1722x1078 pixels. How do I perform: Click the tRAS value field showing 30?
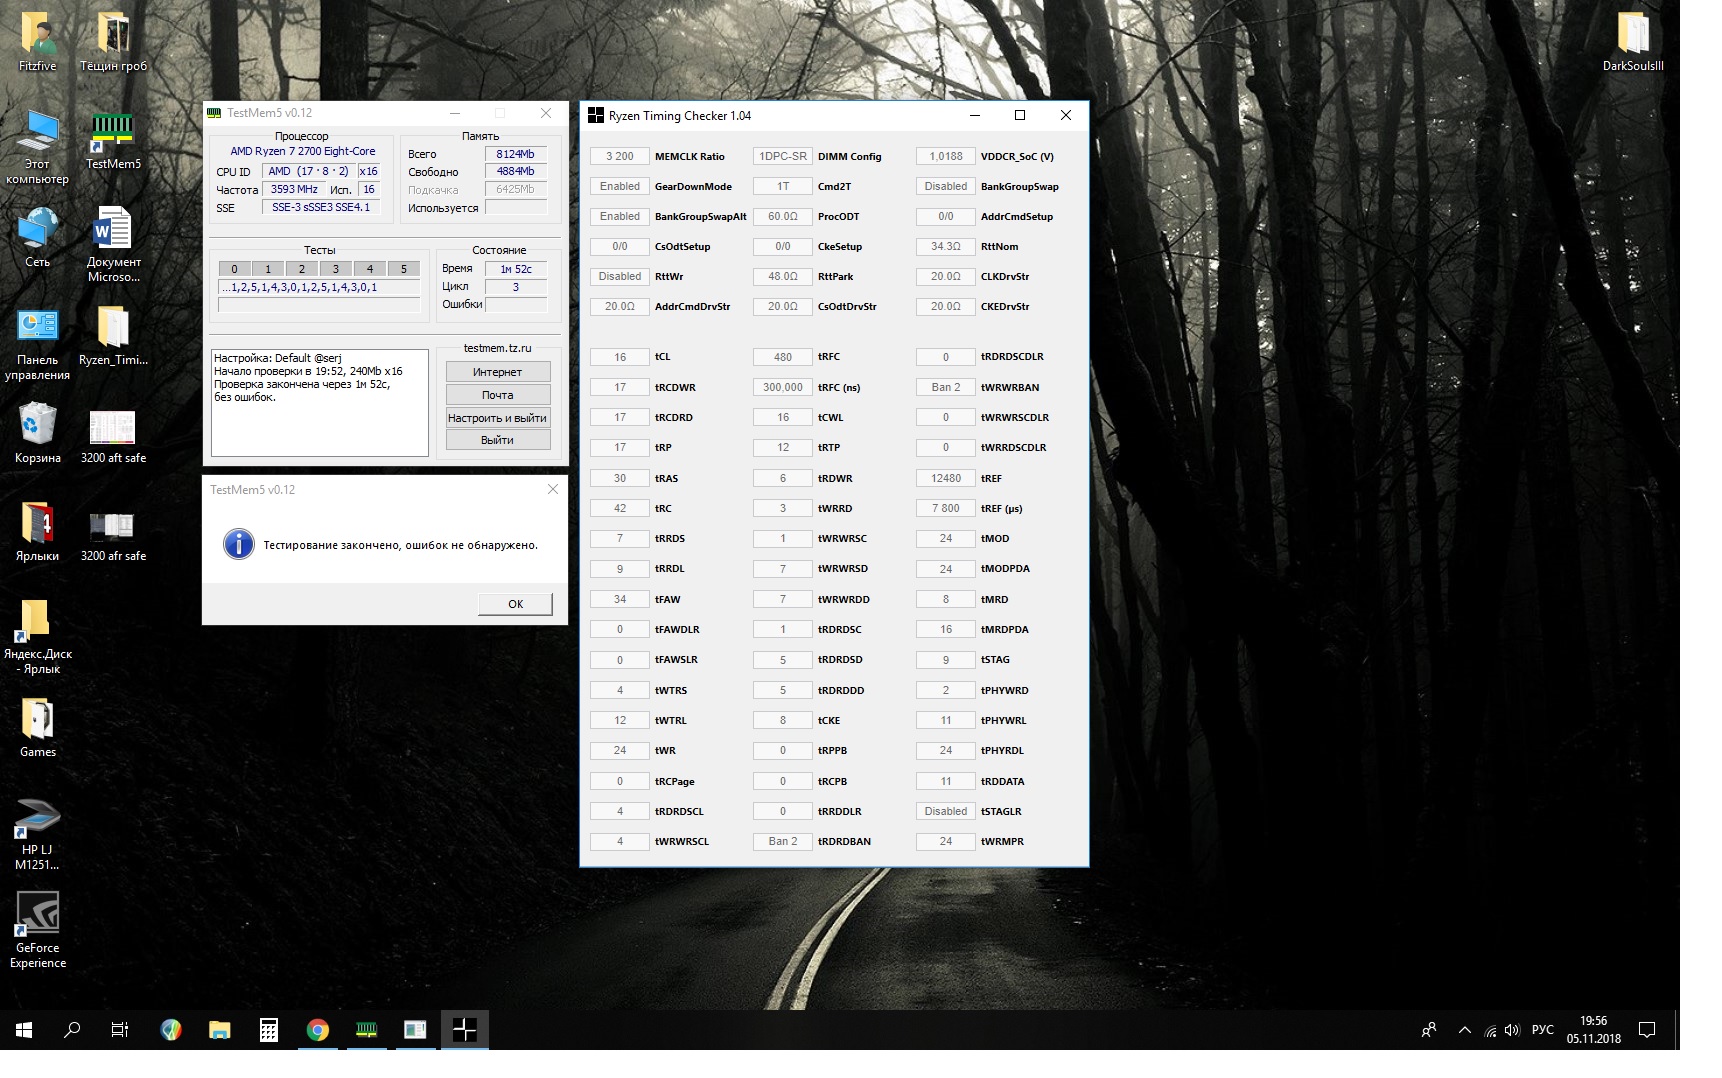620,478
